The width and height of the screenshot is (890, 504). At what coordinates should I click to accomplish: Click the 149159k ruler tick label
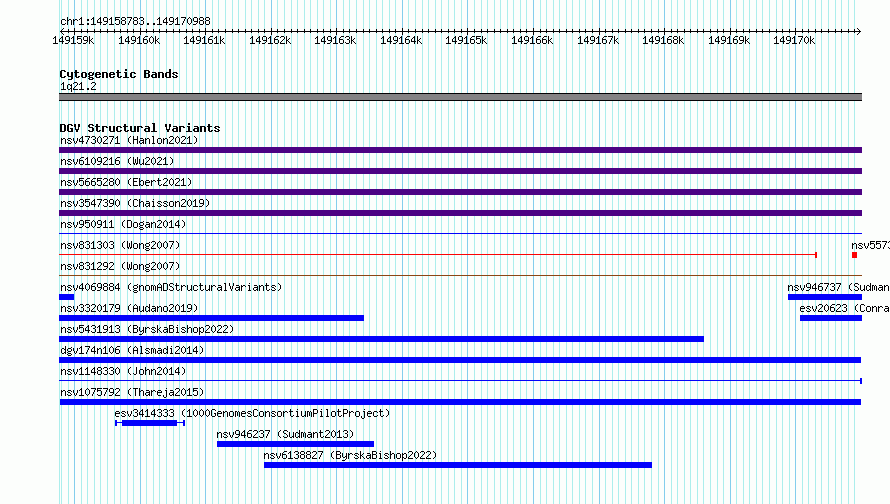[73, 40]
